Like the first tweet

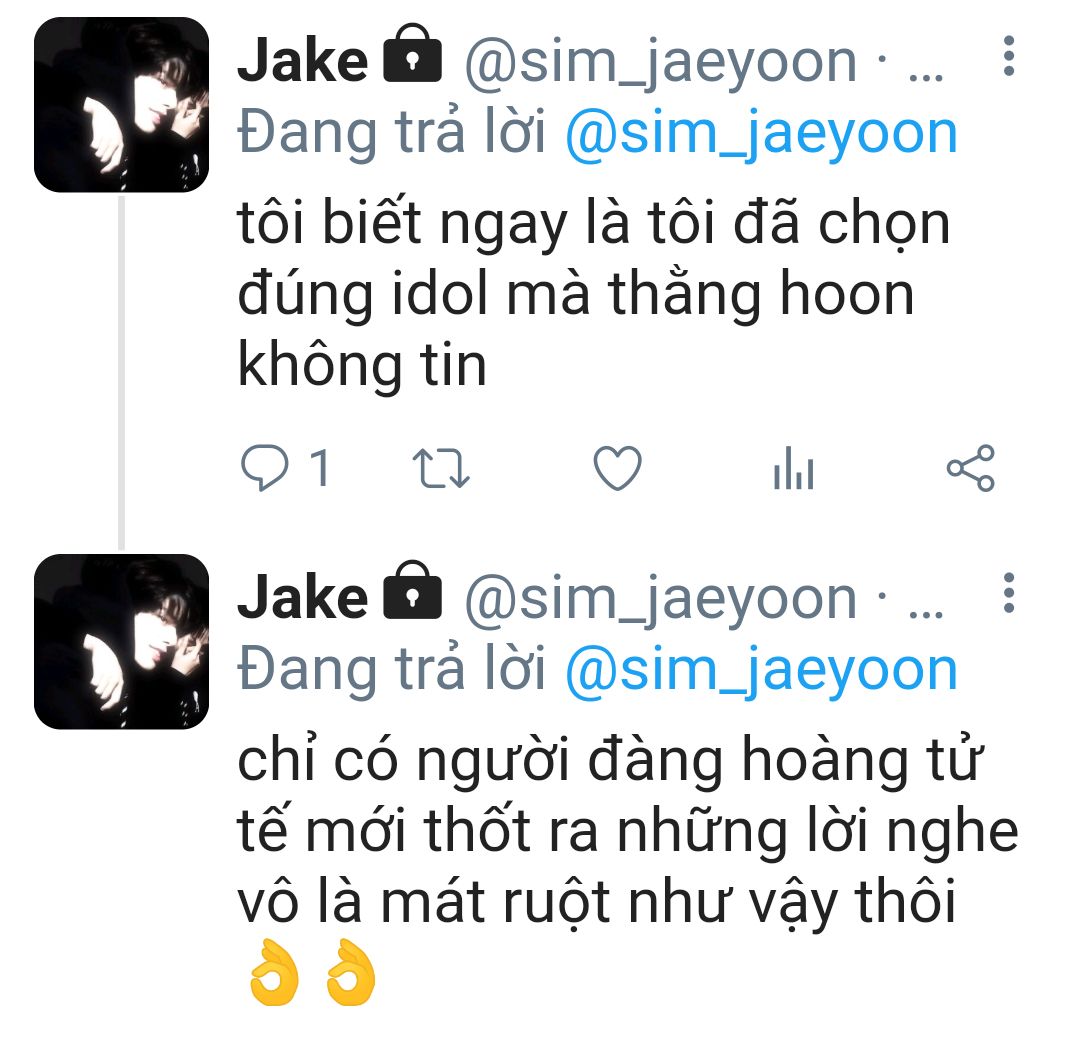pyautogui.click(x=617, y=468)
